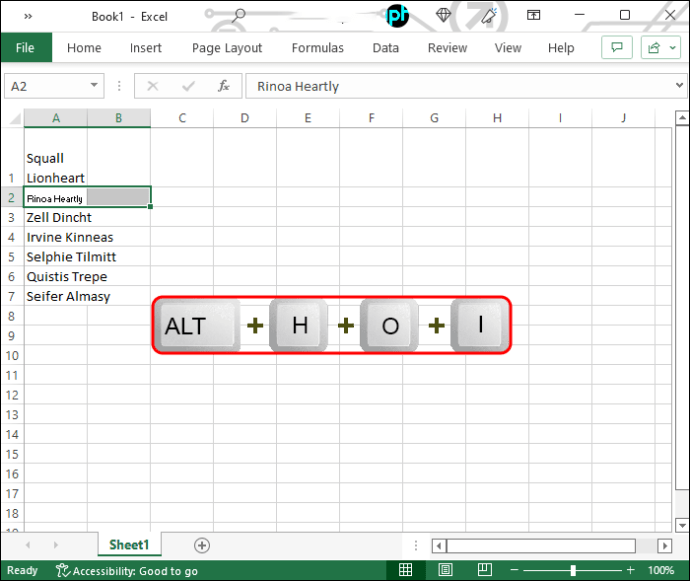This screenshot has width=690, height=581.
Task: Open the File tab
Action: click(25, 48)
